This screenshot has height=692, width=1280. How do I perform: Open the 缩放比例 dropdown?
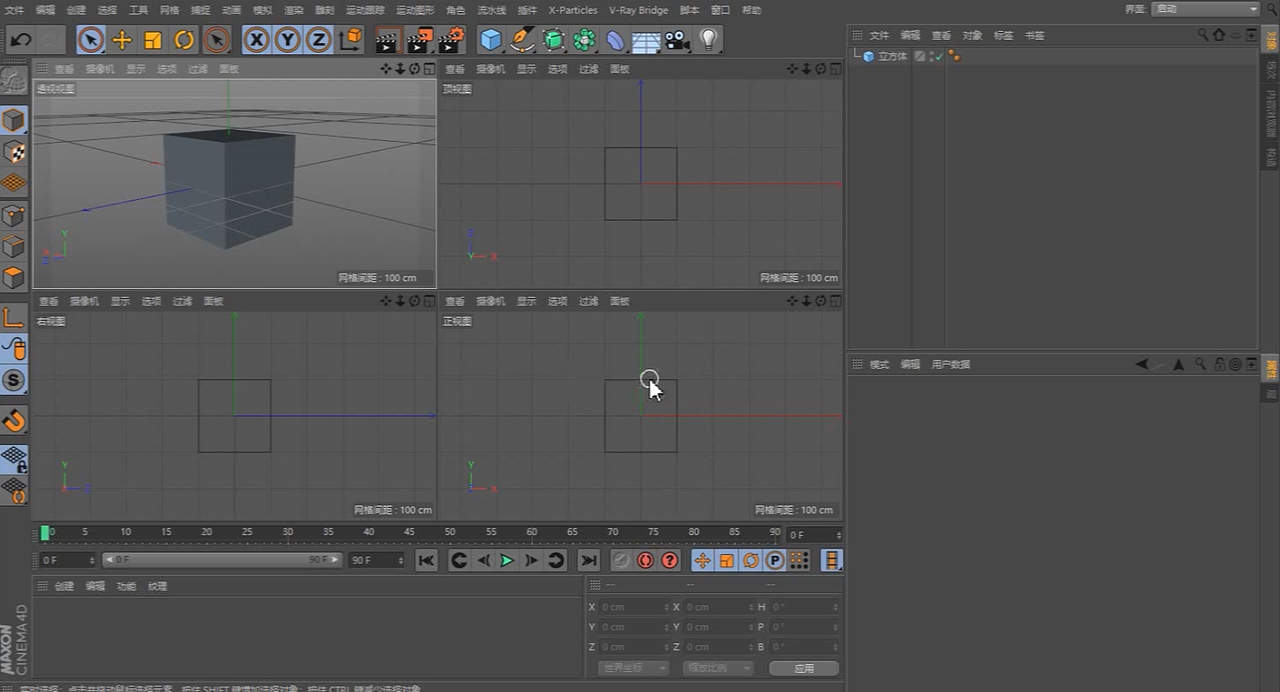tap(718, 668)
